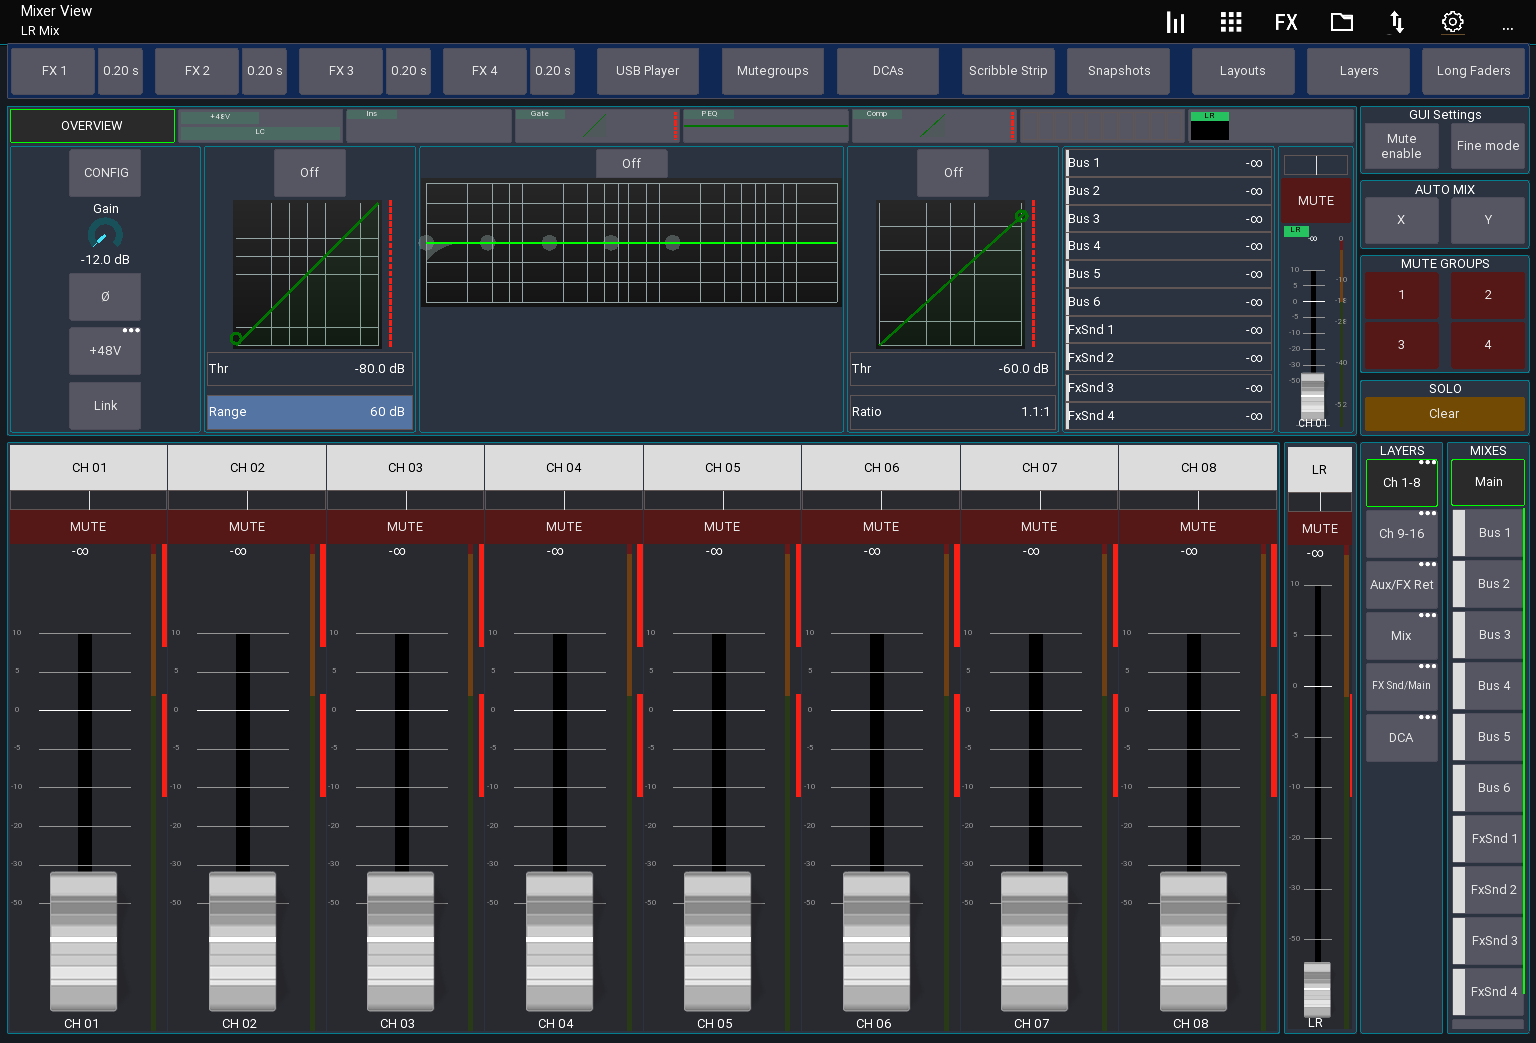This screenshot has height=1043, width=1536.
Task: Click the folder icon for scenes
Action: coord(1342,21)
